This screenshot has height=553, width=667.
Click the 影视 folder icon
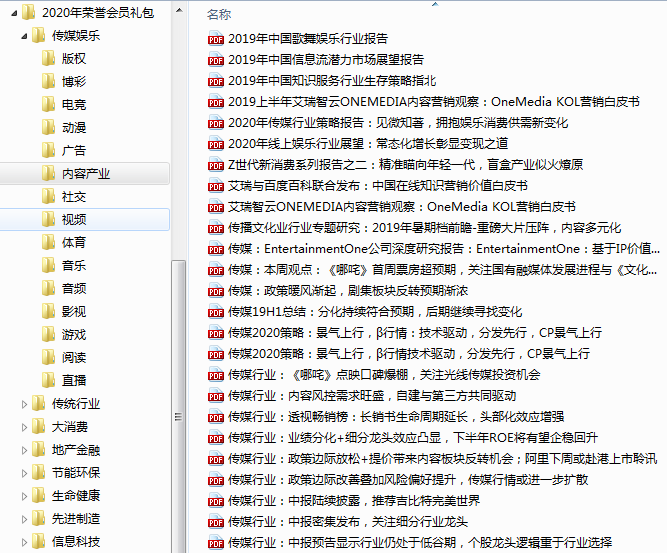coord(48,311)
